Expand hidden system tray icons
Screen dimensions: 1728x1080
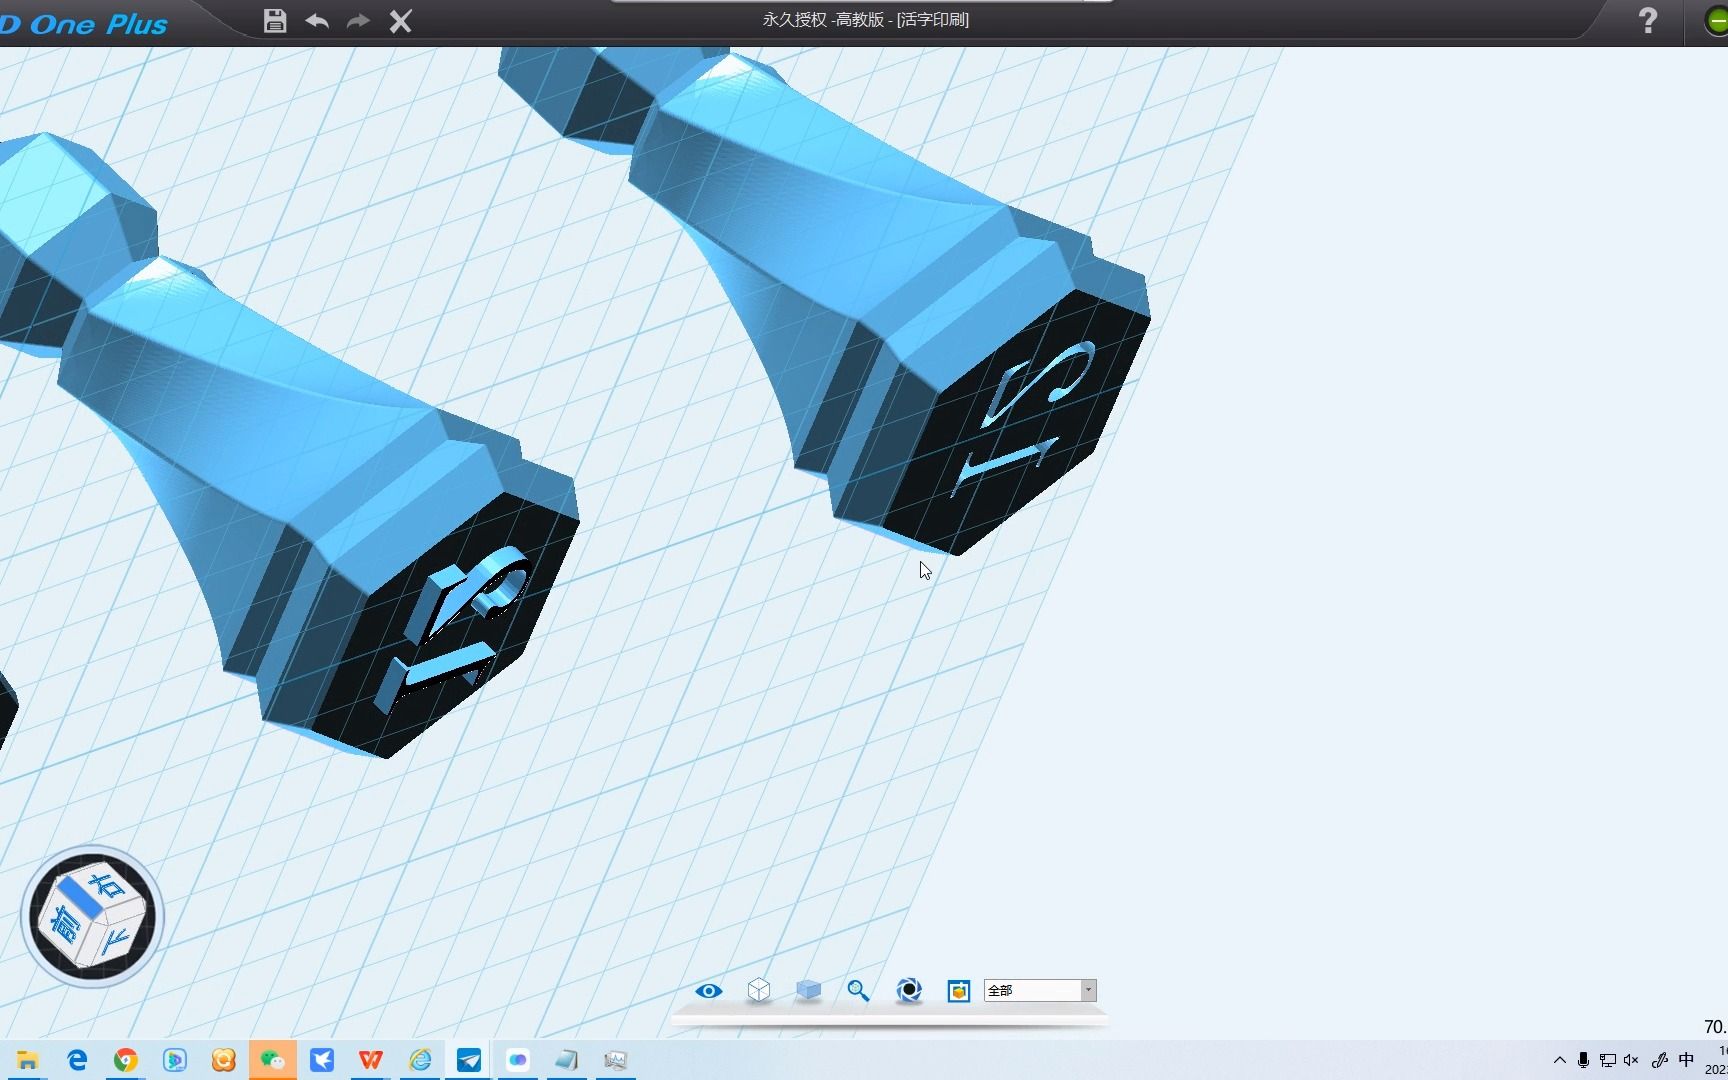coord(1560,1060)
